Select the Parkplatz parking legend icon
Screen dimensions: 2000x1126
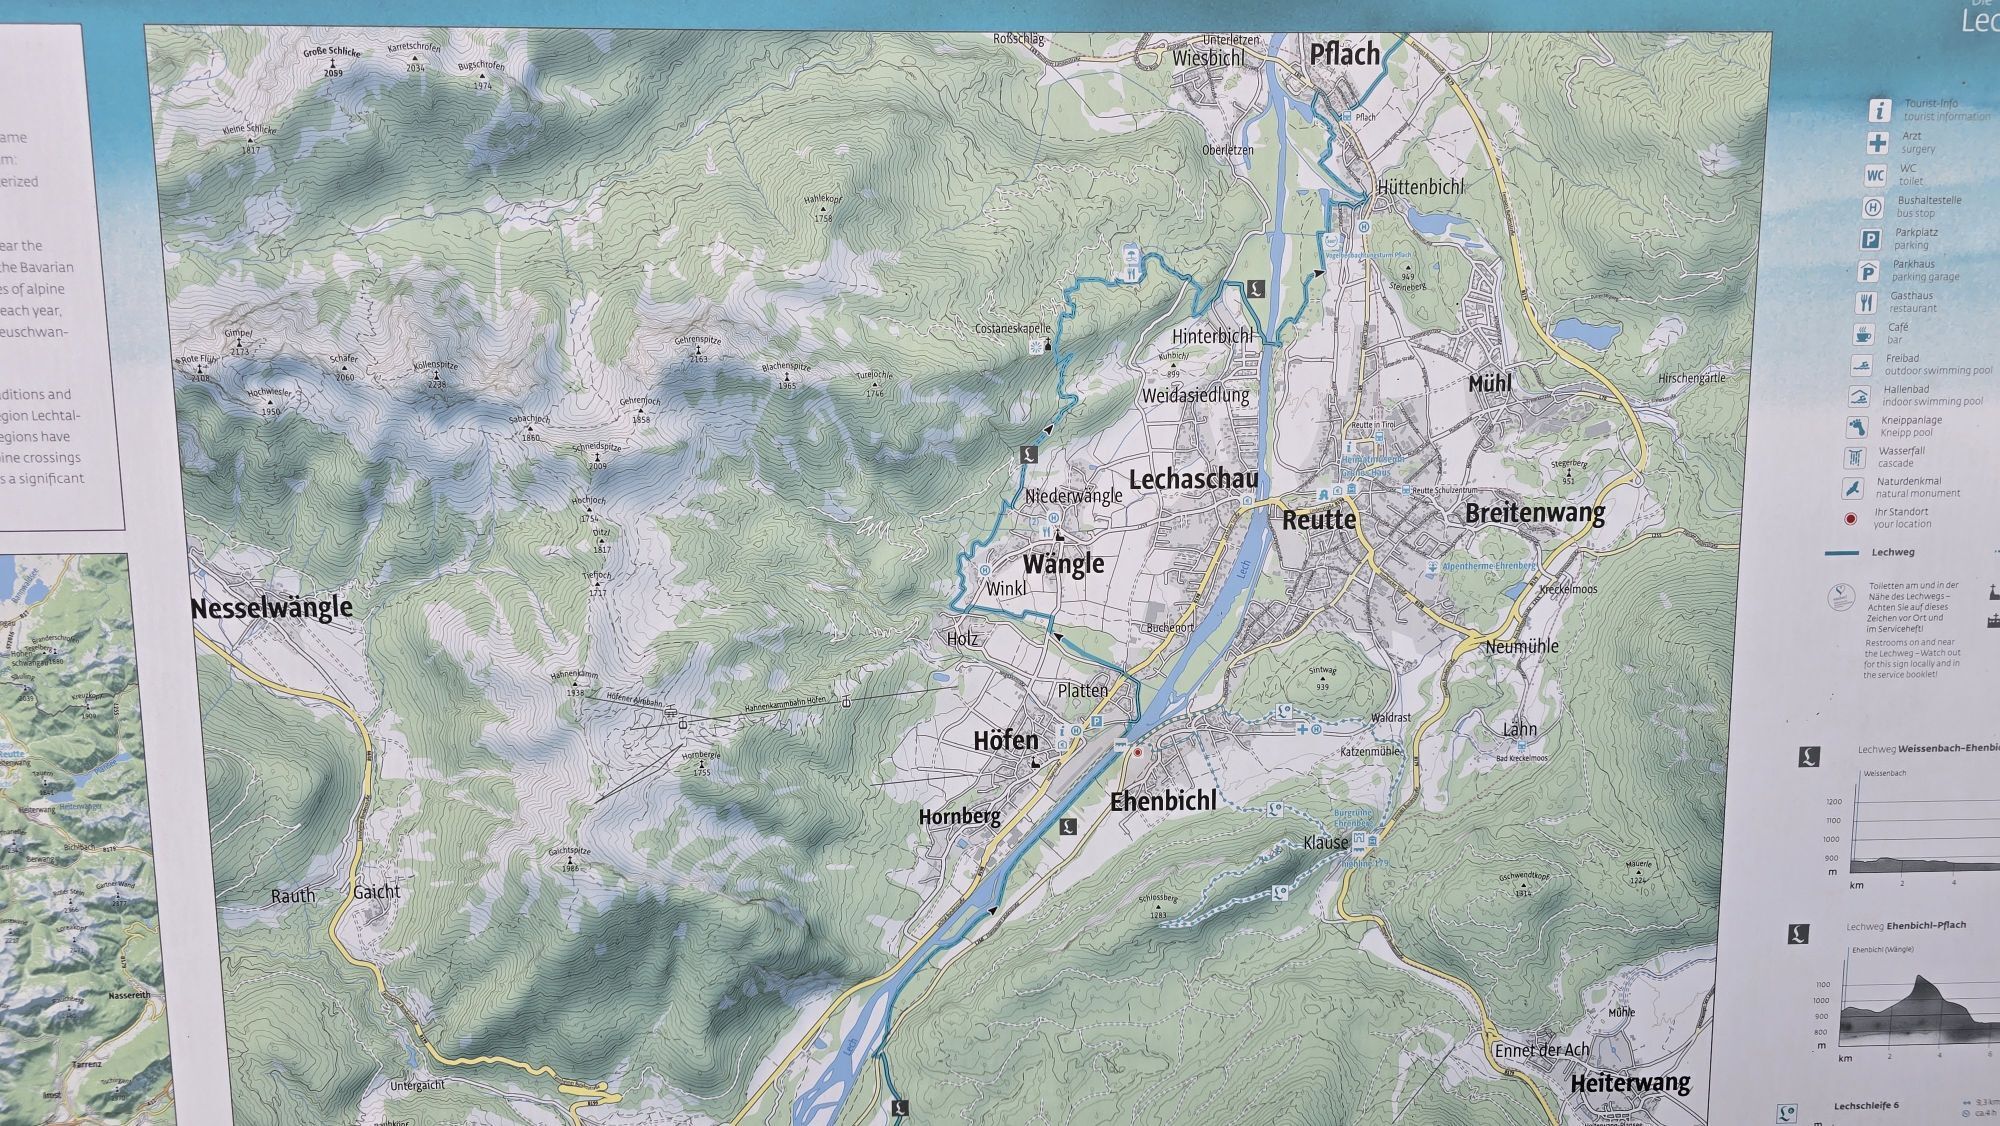[1870, 240]
